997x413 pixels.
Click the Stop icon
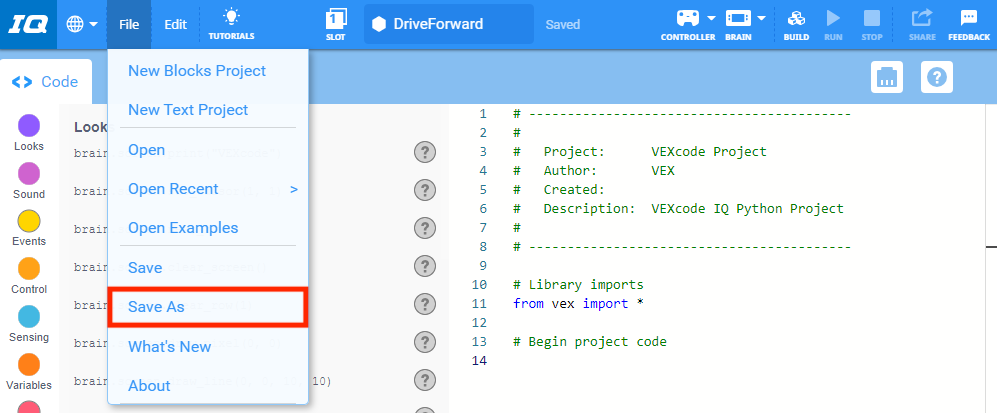coord(872,18)
